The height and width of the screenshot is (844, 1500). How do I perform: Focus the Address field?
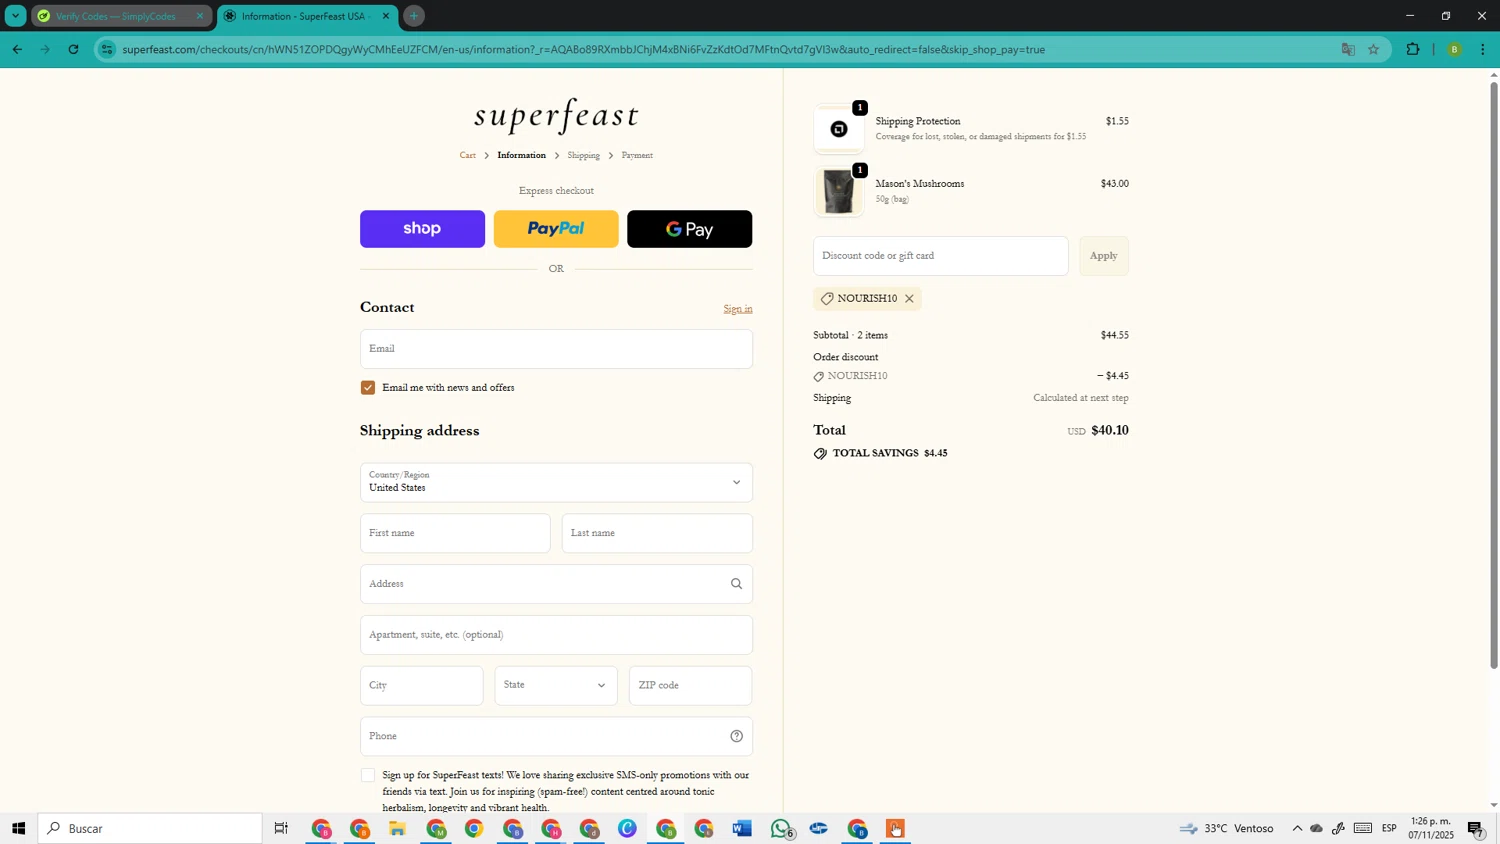coord(556,584)
